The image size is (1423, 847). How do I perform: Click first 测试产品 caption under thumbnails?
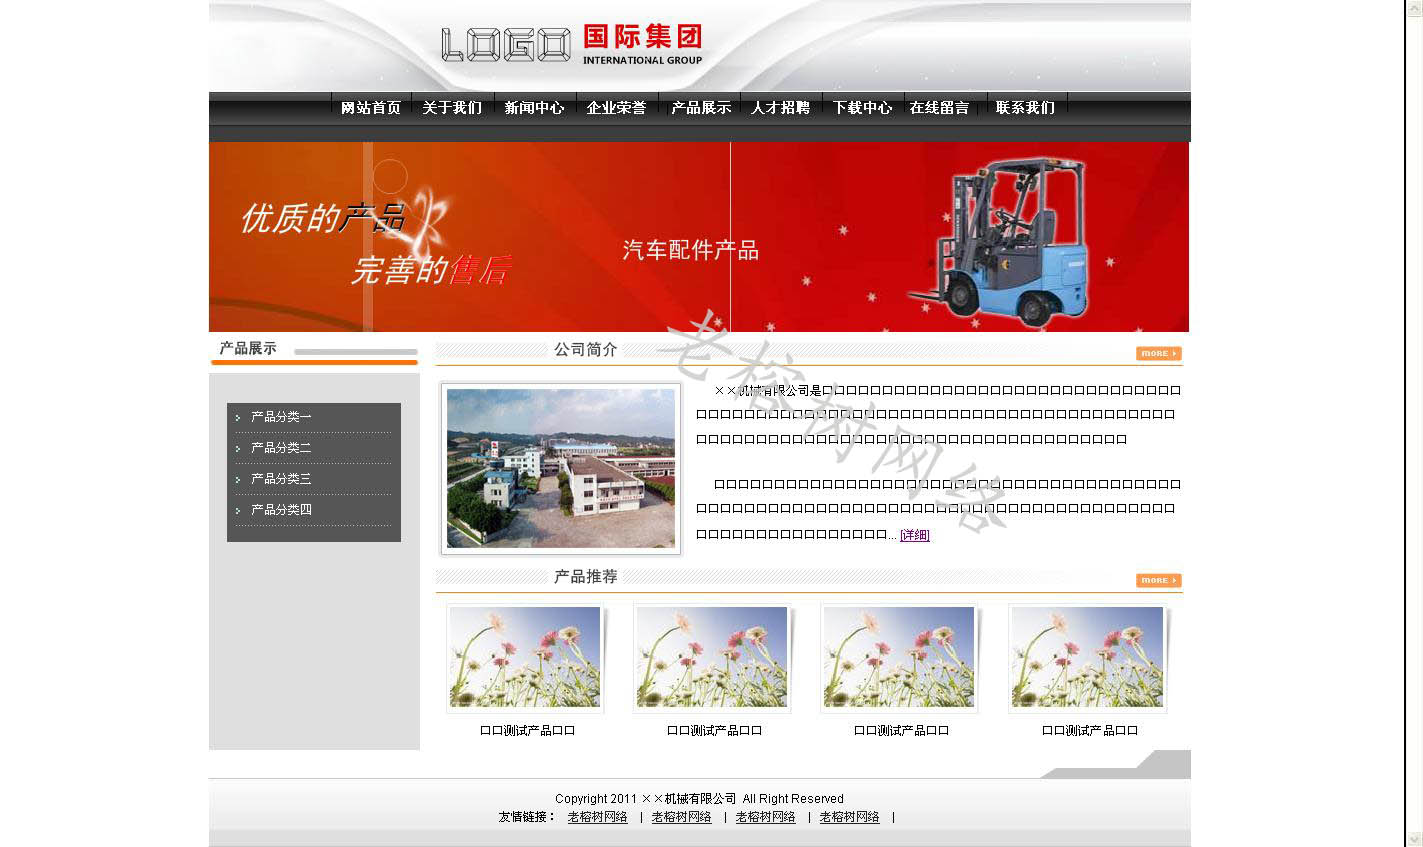(527, 731)
